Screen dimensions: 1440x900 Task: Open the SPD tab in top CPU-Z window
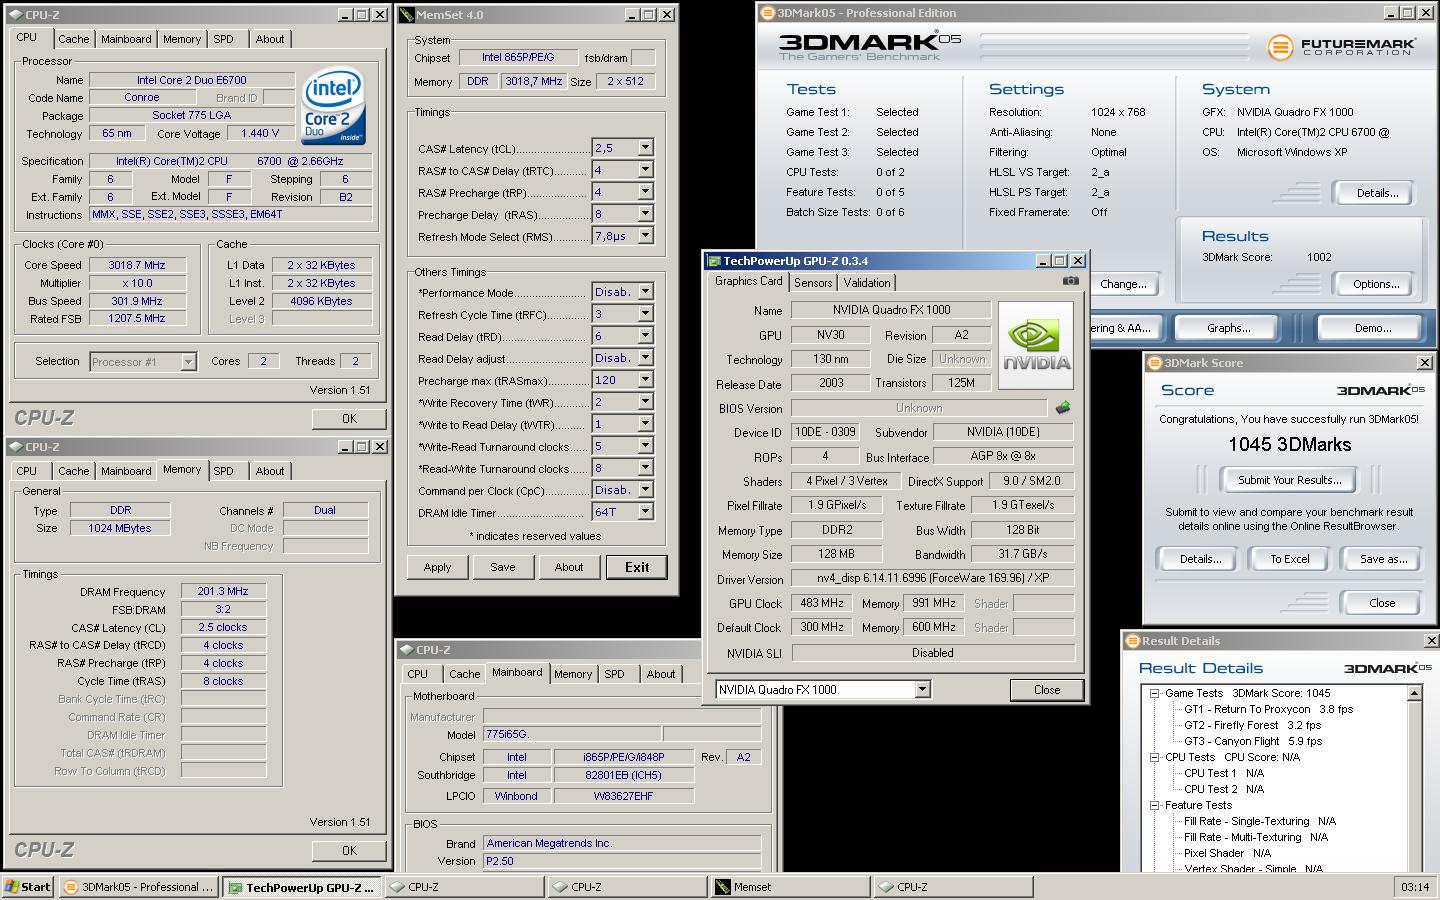(x=224, y=39)
